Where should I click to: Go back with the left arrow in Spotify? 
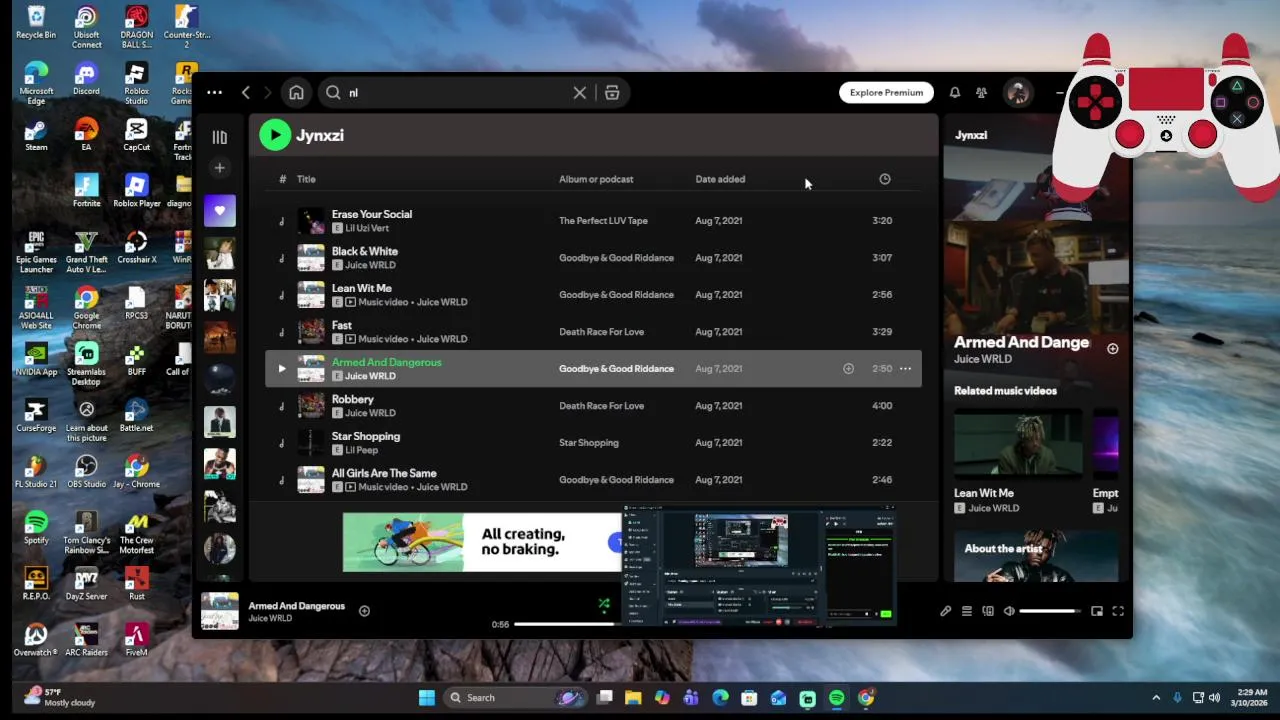pyautogui.click(x=246, y=92)
